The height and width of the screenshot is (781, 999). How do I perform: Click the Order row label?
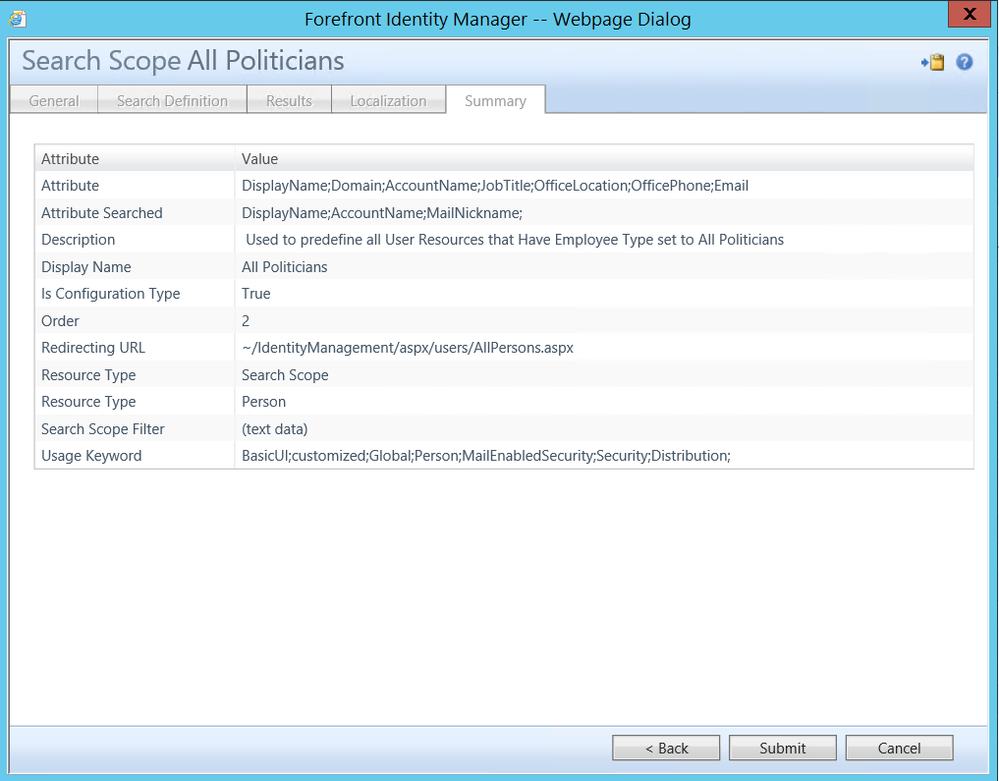(x=61, y=320)
